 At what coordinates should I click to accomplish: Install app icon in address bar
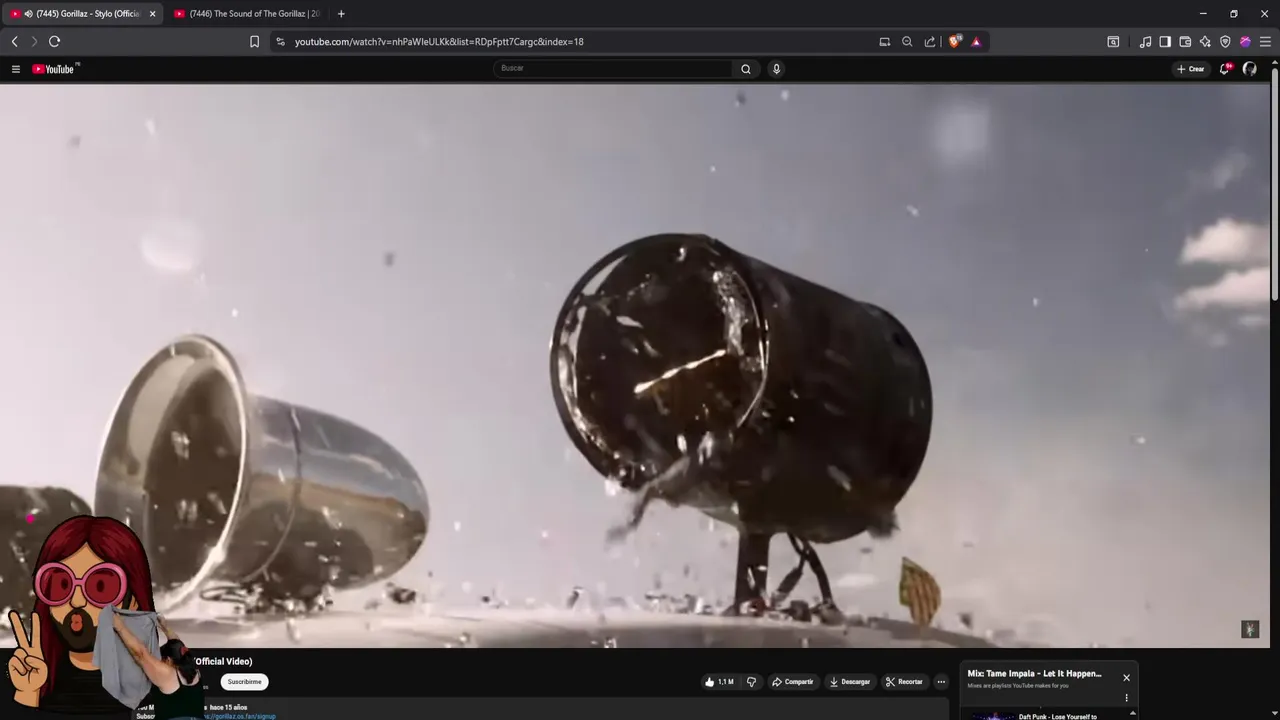point(884,41)
